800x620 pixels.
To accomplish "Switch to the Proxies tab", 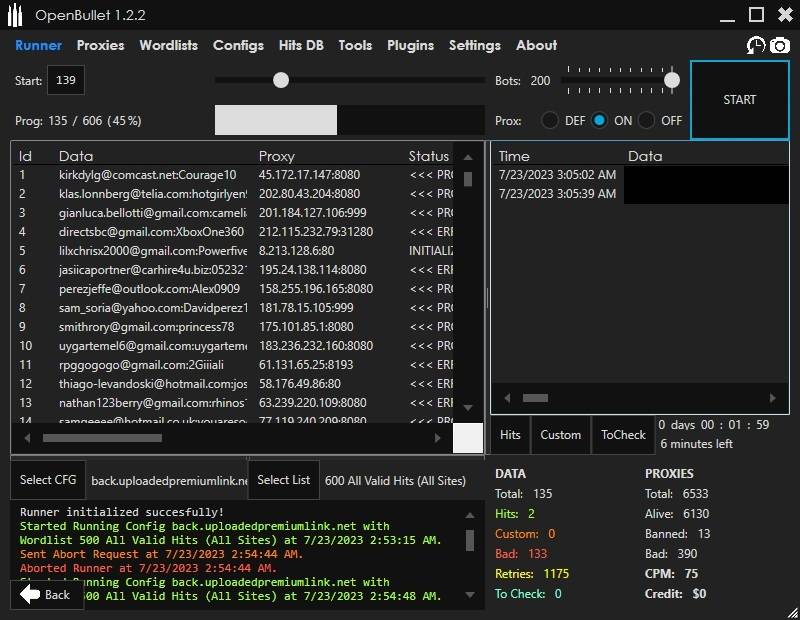I will [x=101, y=45].
